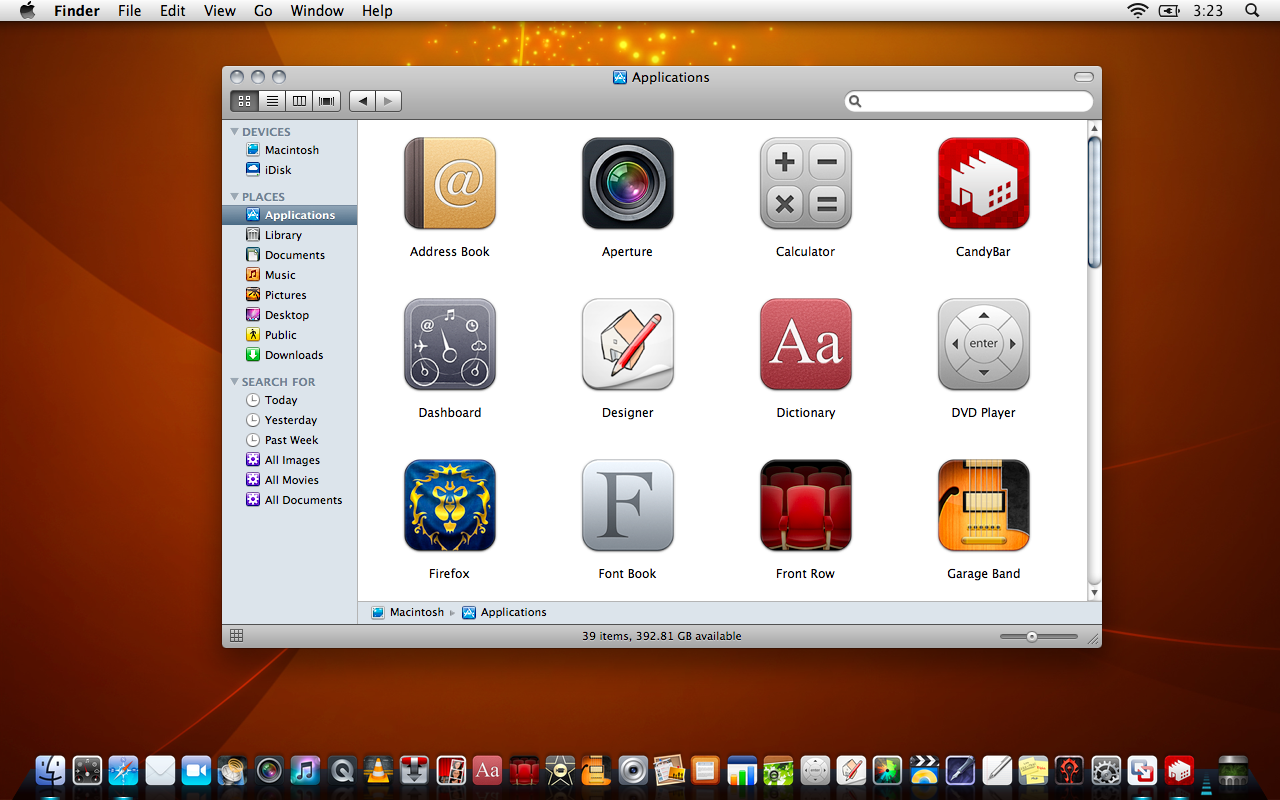Switch to column view
Screen dimensions: 1280x800
tap(299, 100)
